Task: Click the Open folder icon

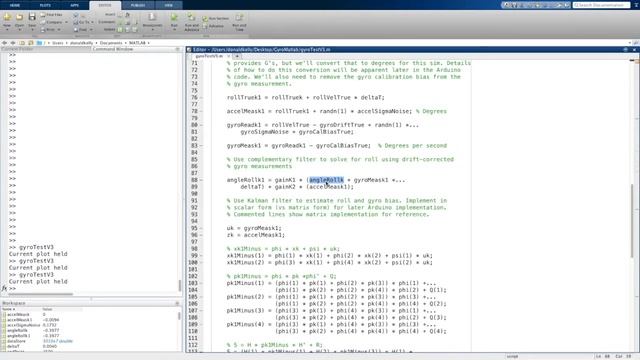Action: (x=19, y=17)
